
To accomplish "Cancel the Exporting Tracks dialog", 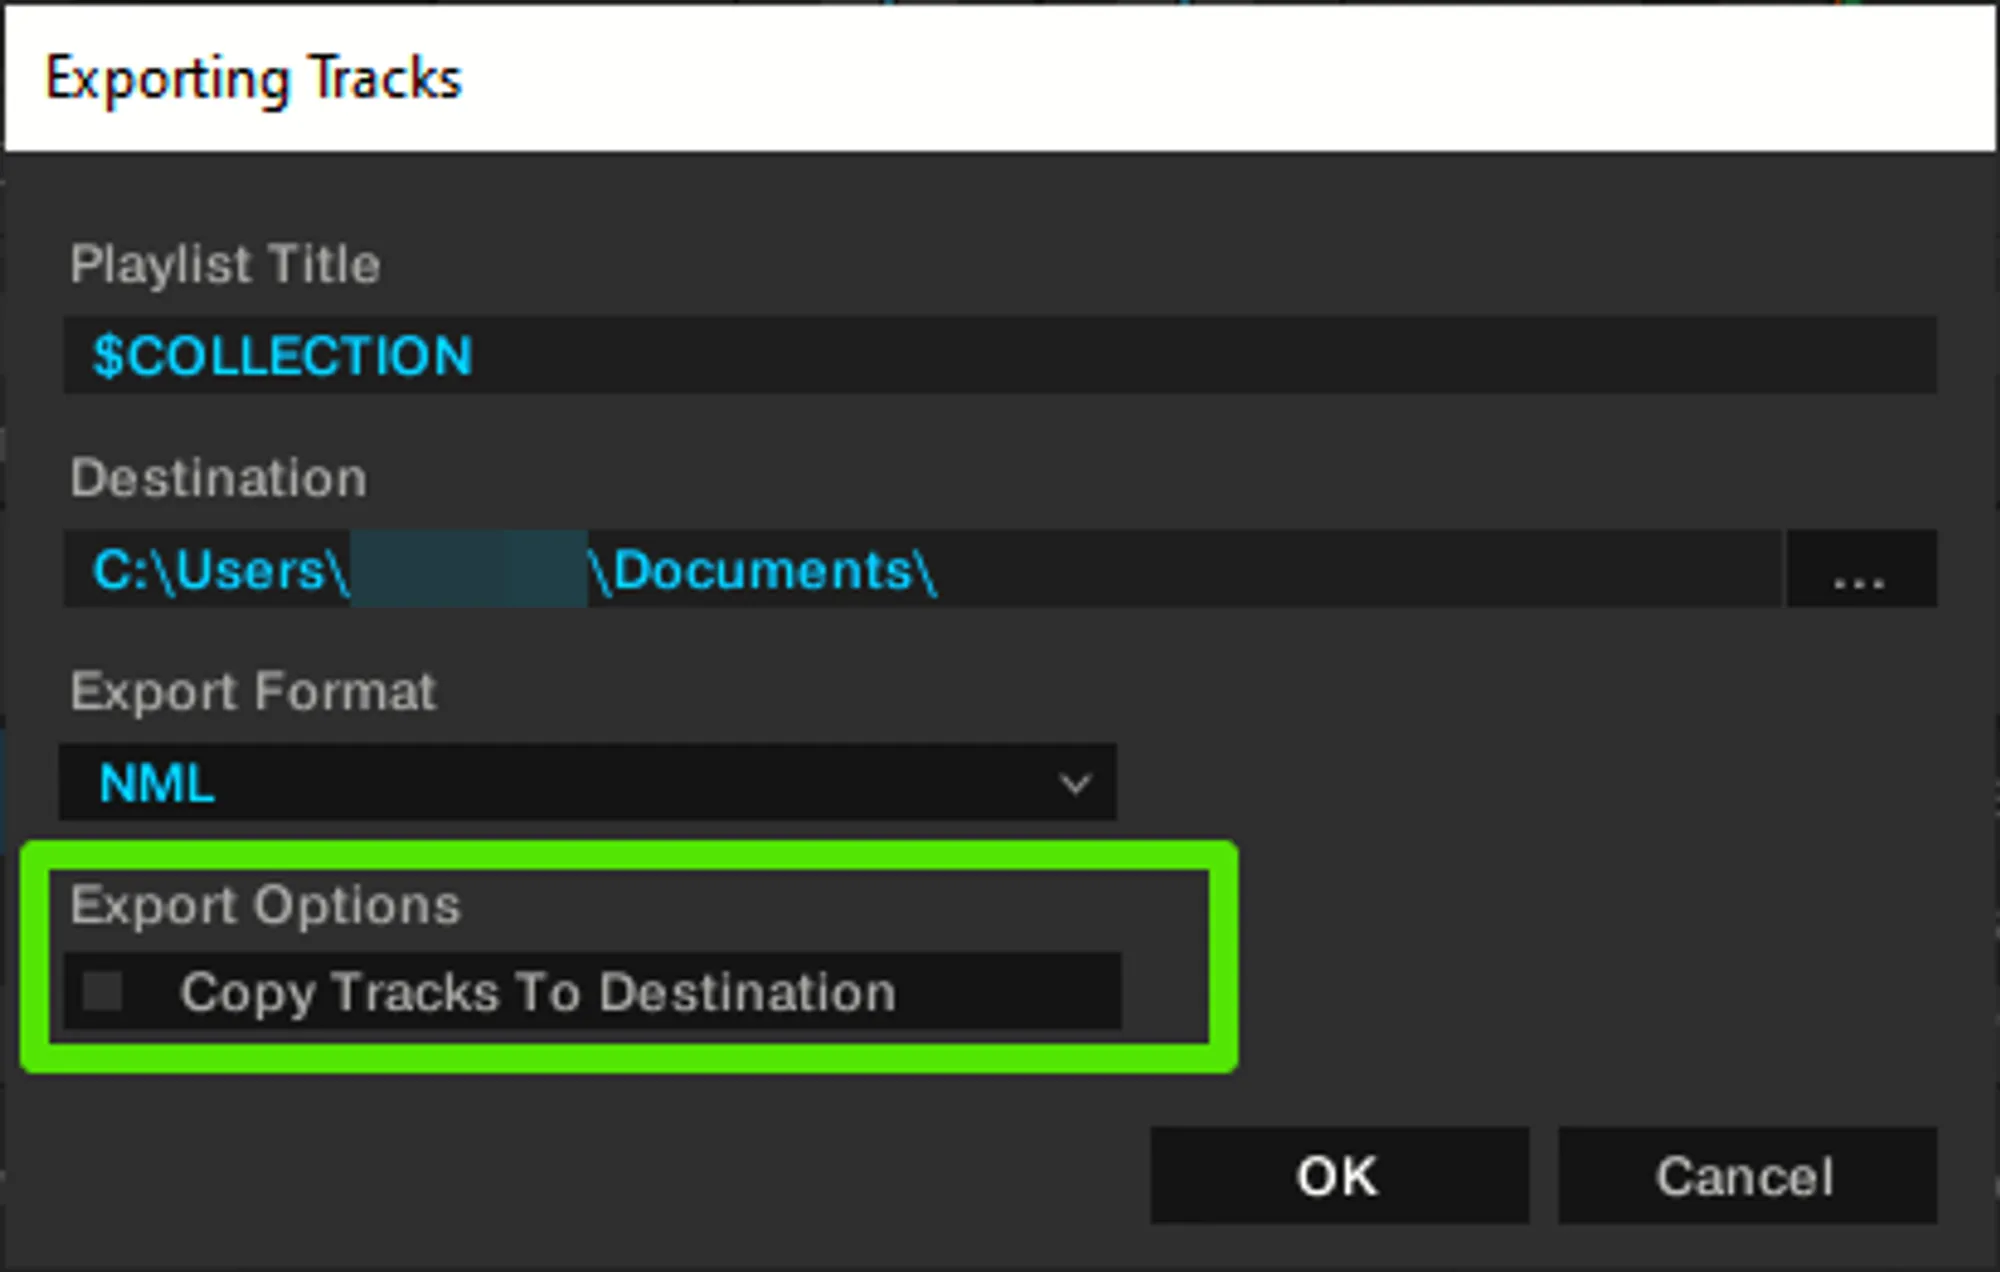I will coord(1746,1176).
